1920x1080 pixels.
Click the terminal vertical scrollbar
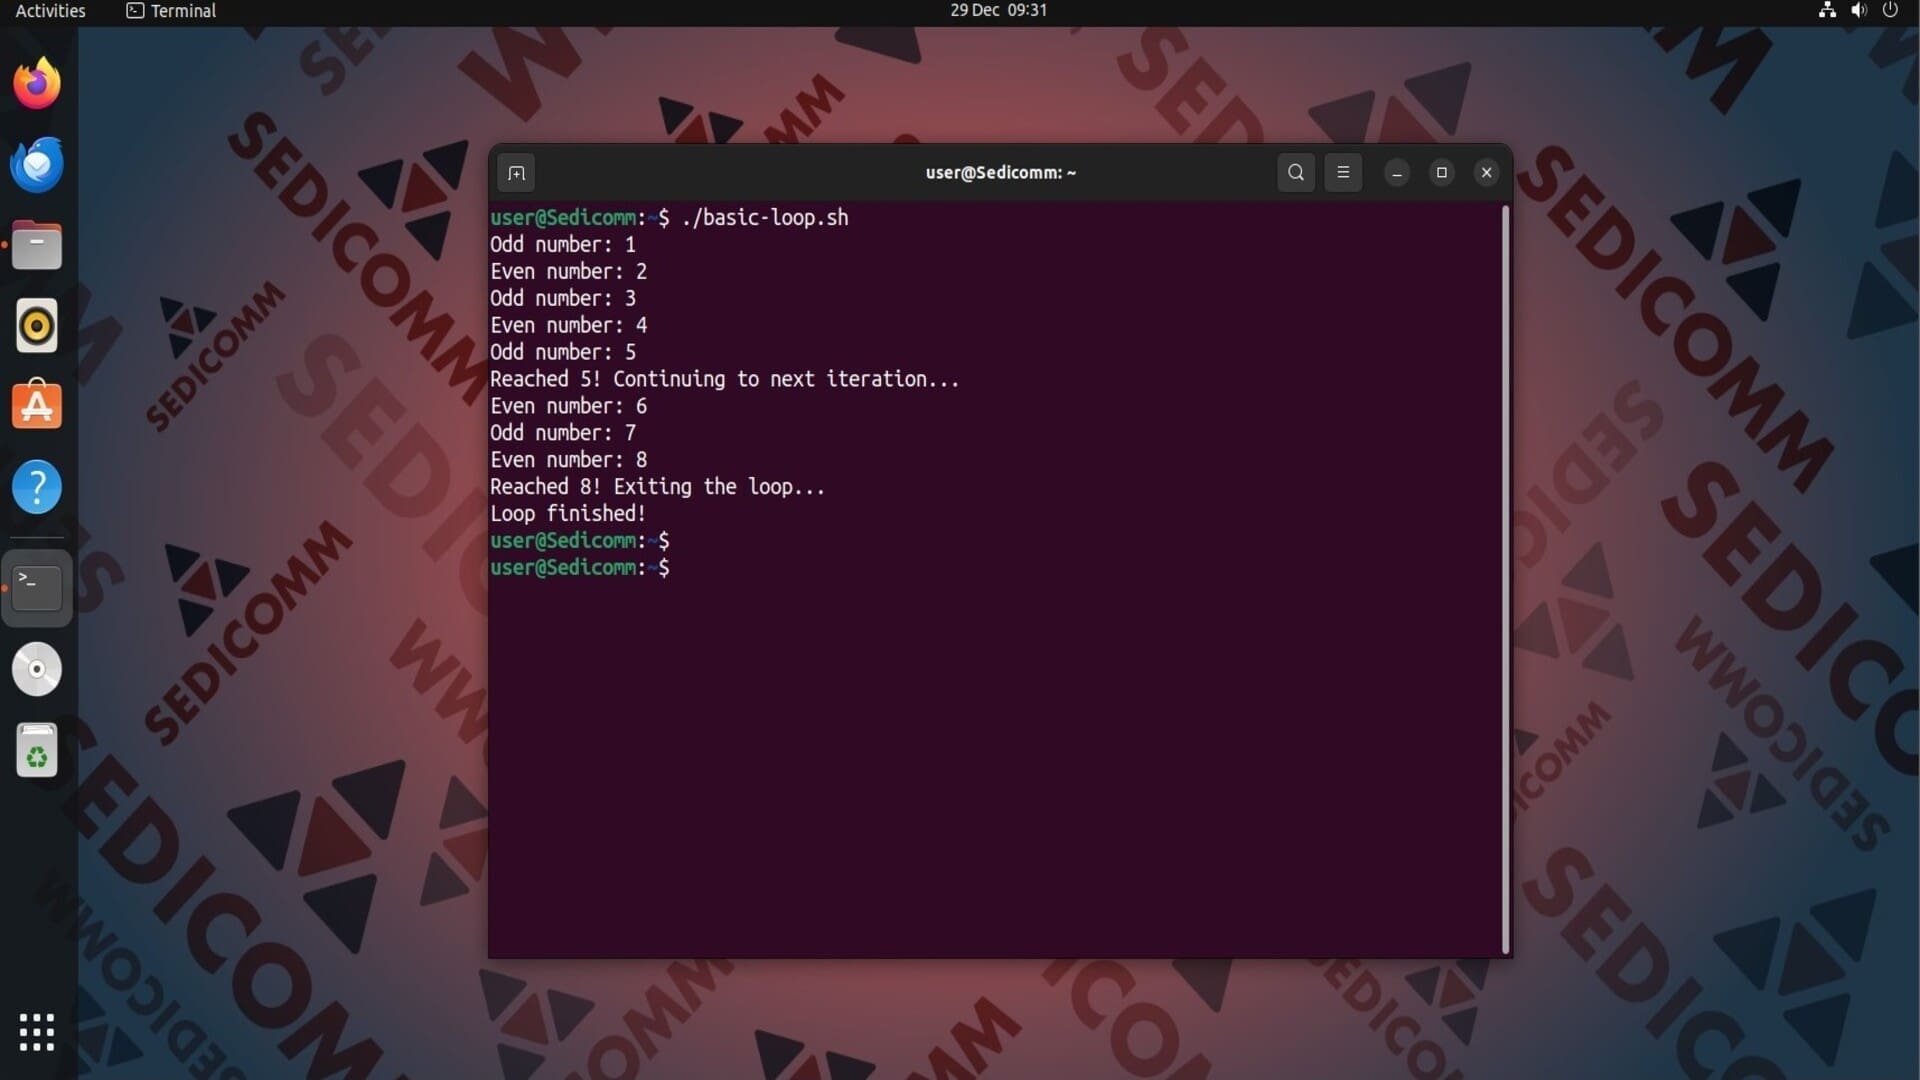[1504, 580]
